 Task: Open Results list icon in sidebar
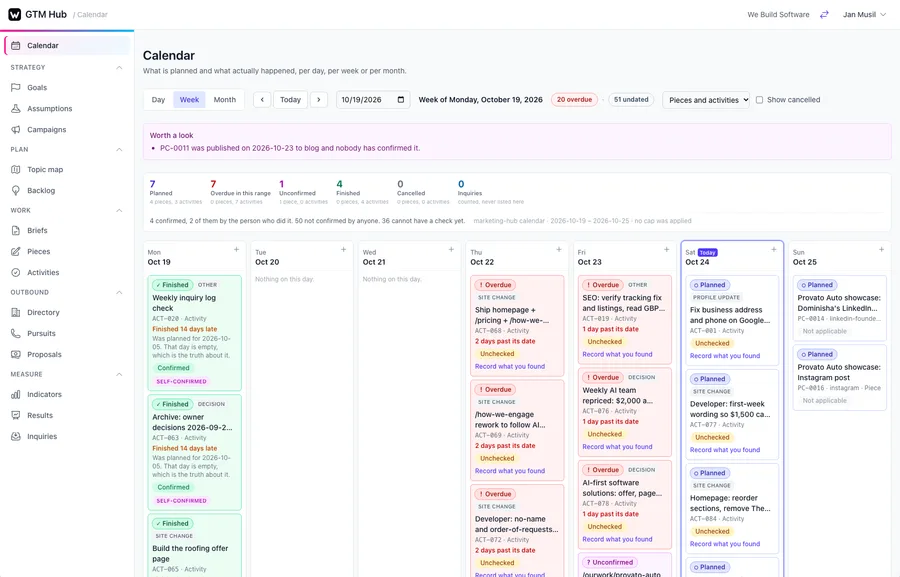[15, 415]
